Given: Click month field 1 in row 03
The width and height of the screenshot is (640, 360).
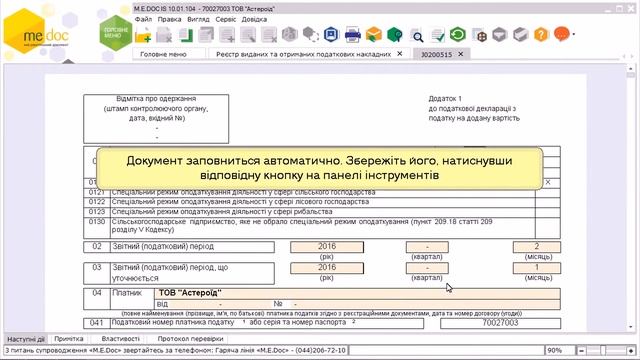Looking at the screenshot, I should 537,268.
